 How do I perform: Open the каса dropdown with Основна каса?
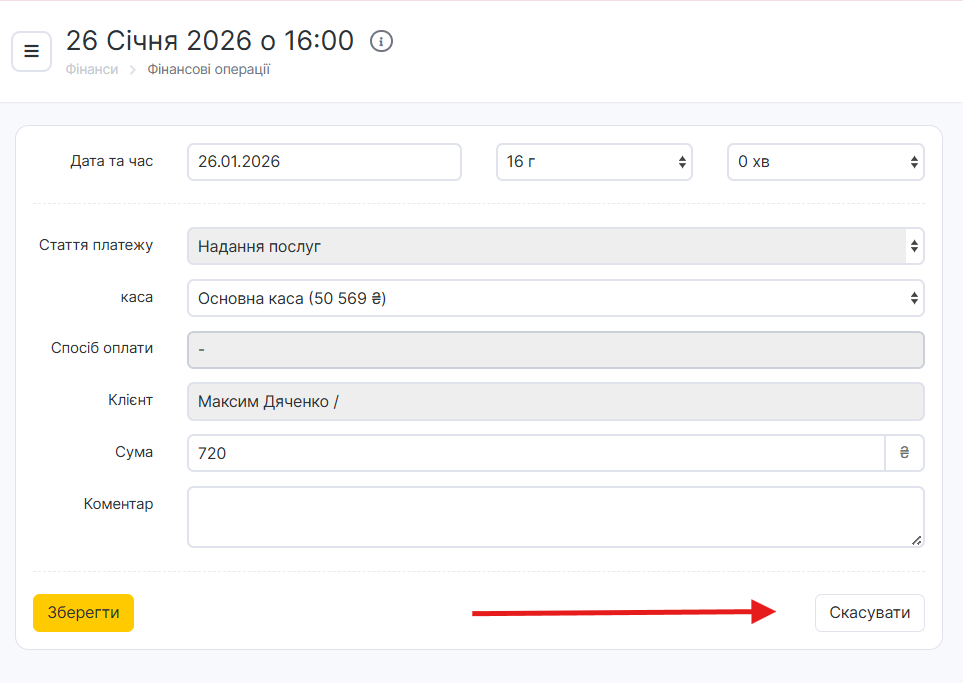click(555, 298)
